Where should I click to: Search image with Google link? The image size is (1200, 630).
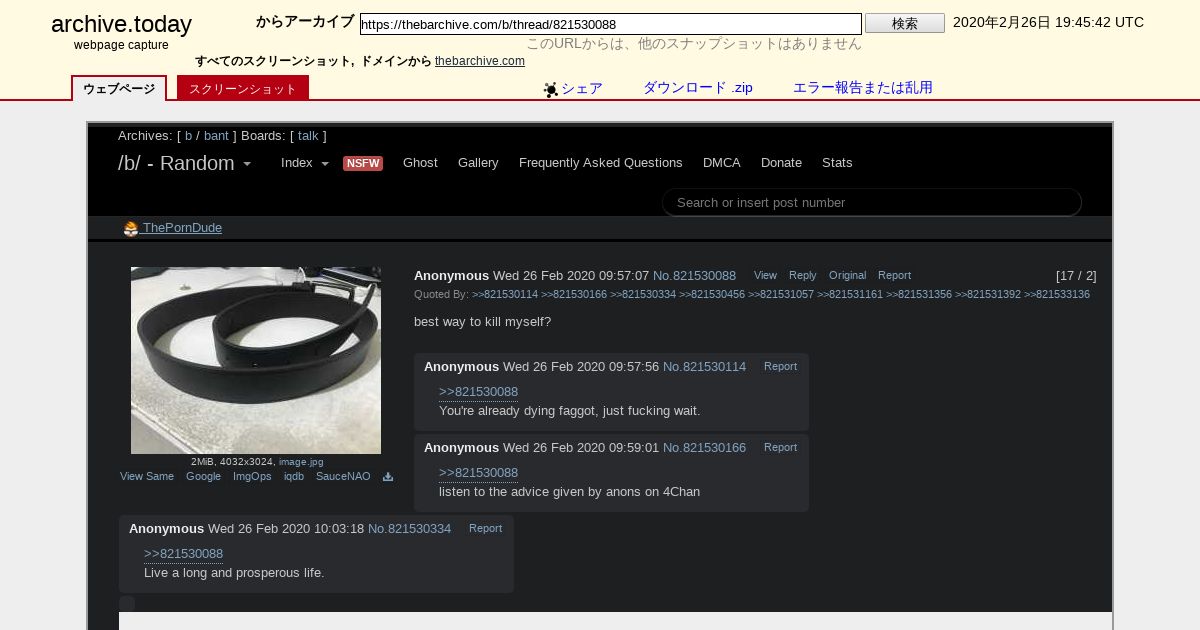pos(203,477)
